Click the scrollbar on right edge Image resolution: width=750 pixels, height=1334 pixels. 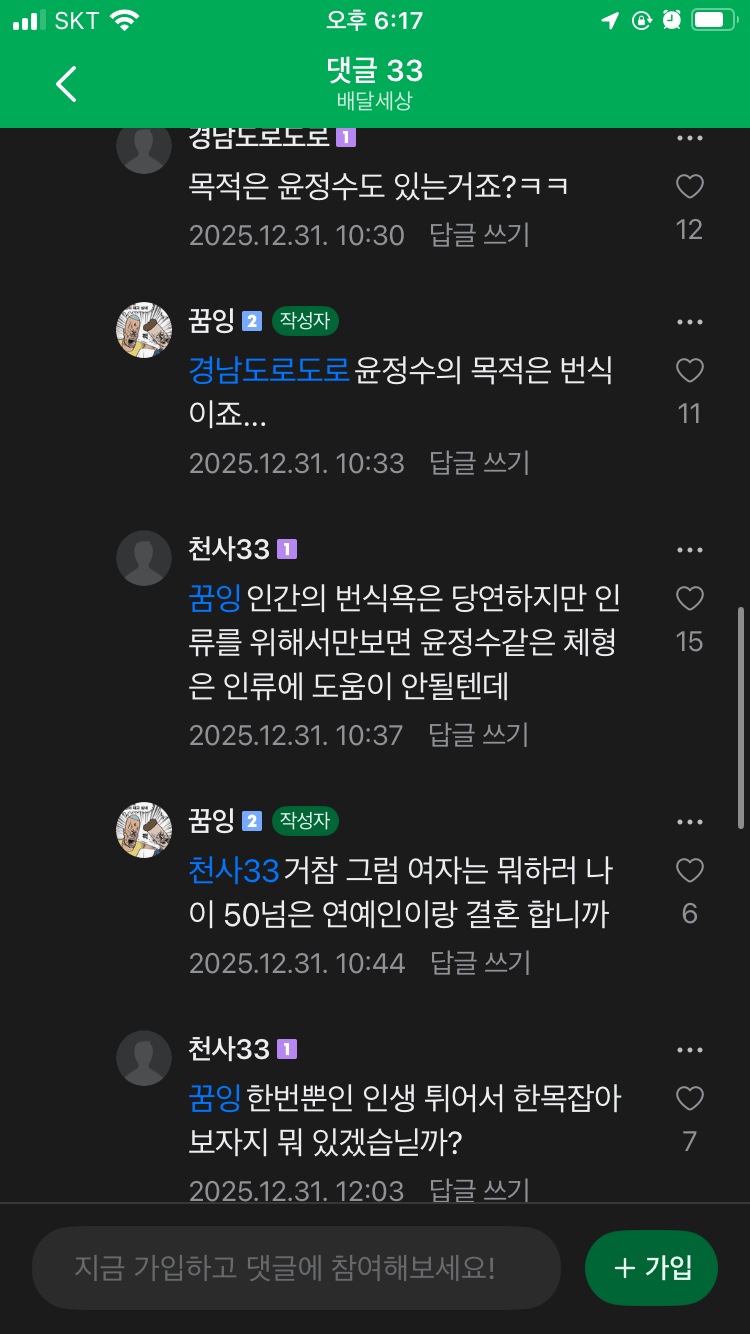click(x=740, y=716)
